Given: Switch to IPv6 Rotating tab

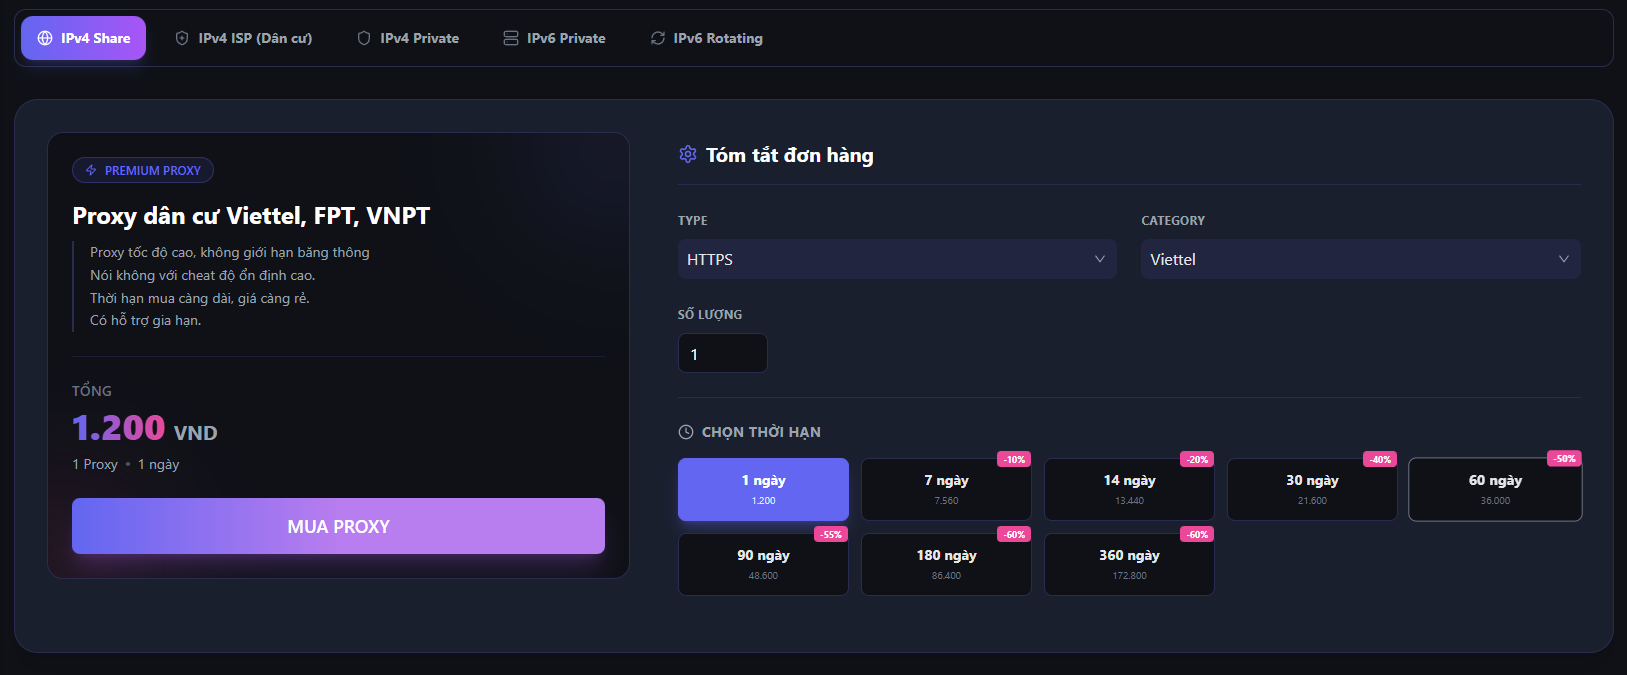Looking at the screenshot, I should pyautogui.click(x=706, y=38).
